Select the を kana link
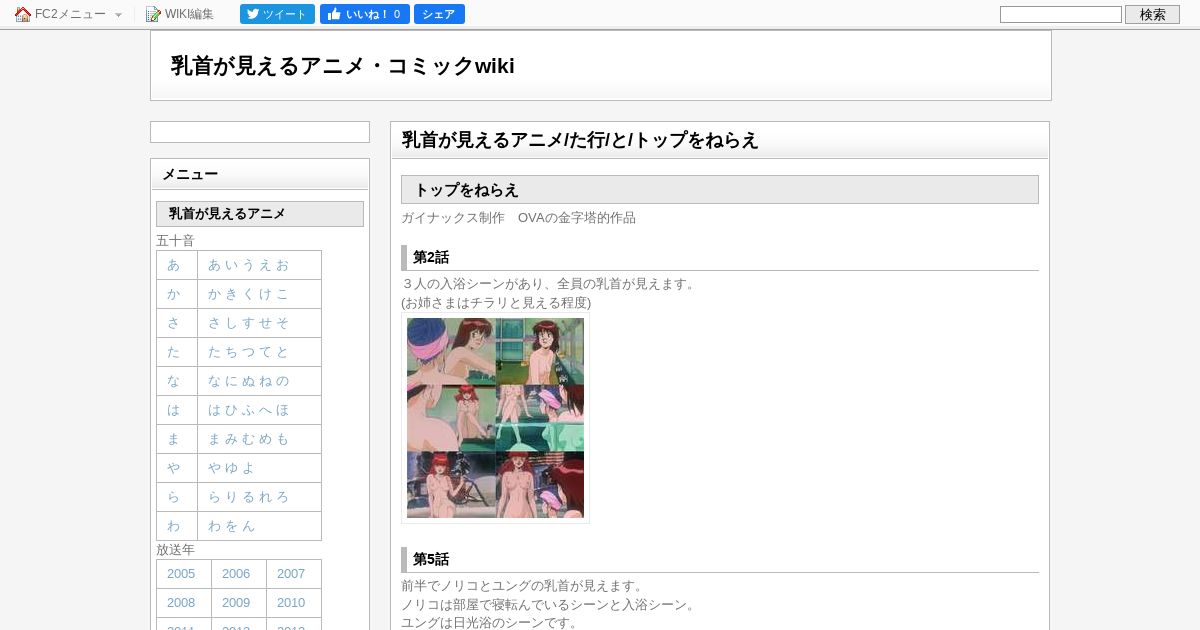1200x630 pixels. 232,526
